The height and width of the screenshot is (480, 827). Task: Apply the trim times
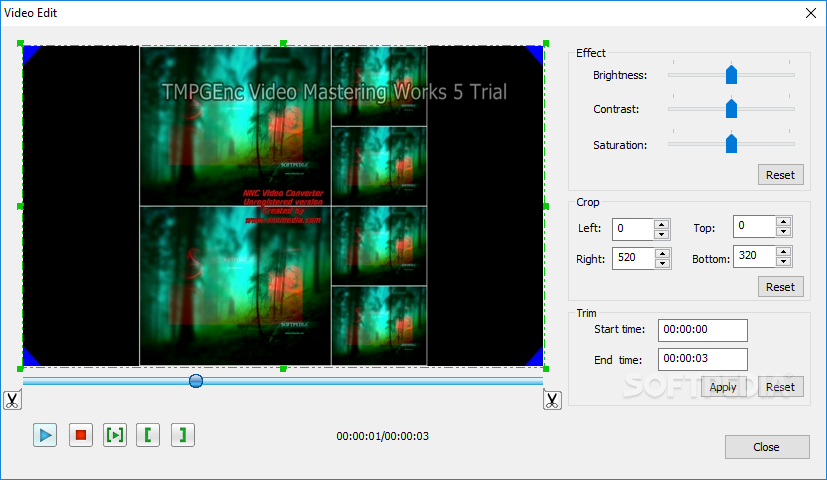(723, 387)
